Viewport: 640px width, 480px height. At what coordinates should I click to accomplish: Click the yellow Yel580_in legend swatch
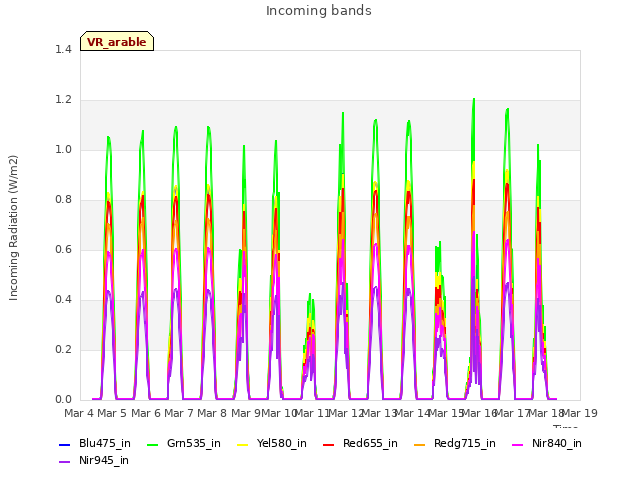243,444
